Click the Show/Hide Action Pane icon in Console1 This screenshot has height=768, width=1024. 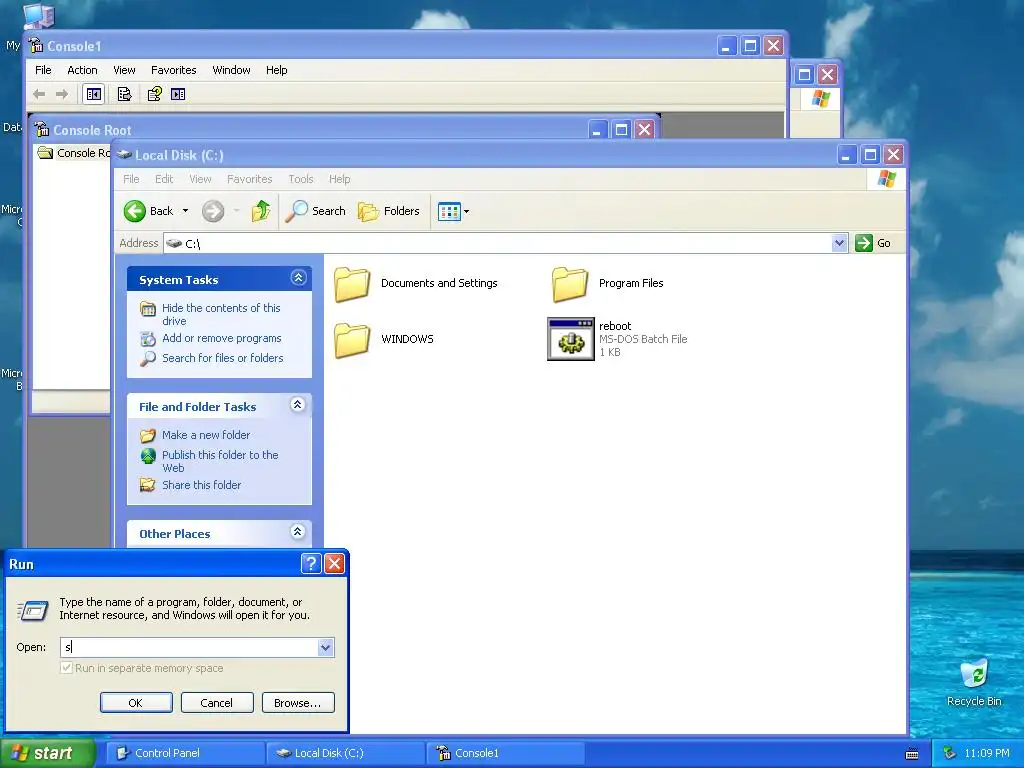[x=178, y=94]
